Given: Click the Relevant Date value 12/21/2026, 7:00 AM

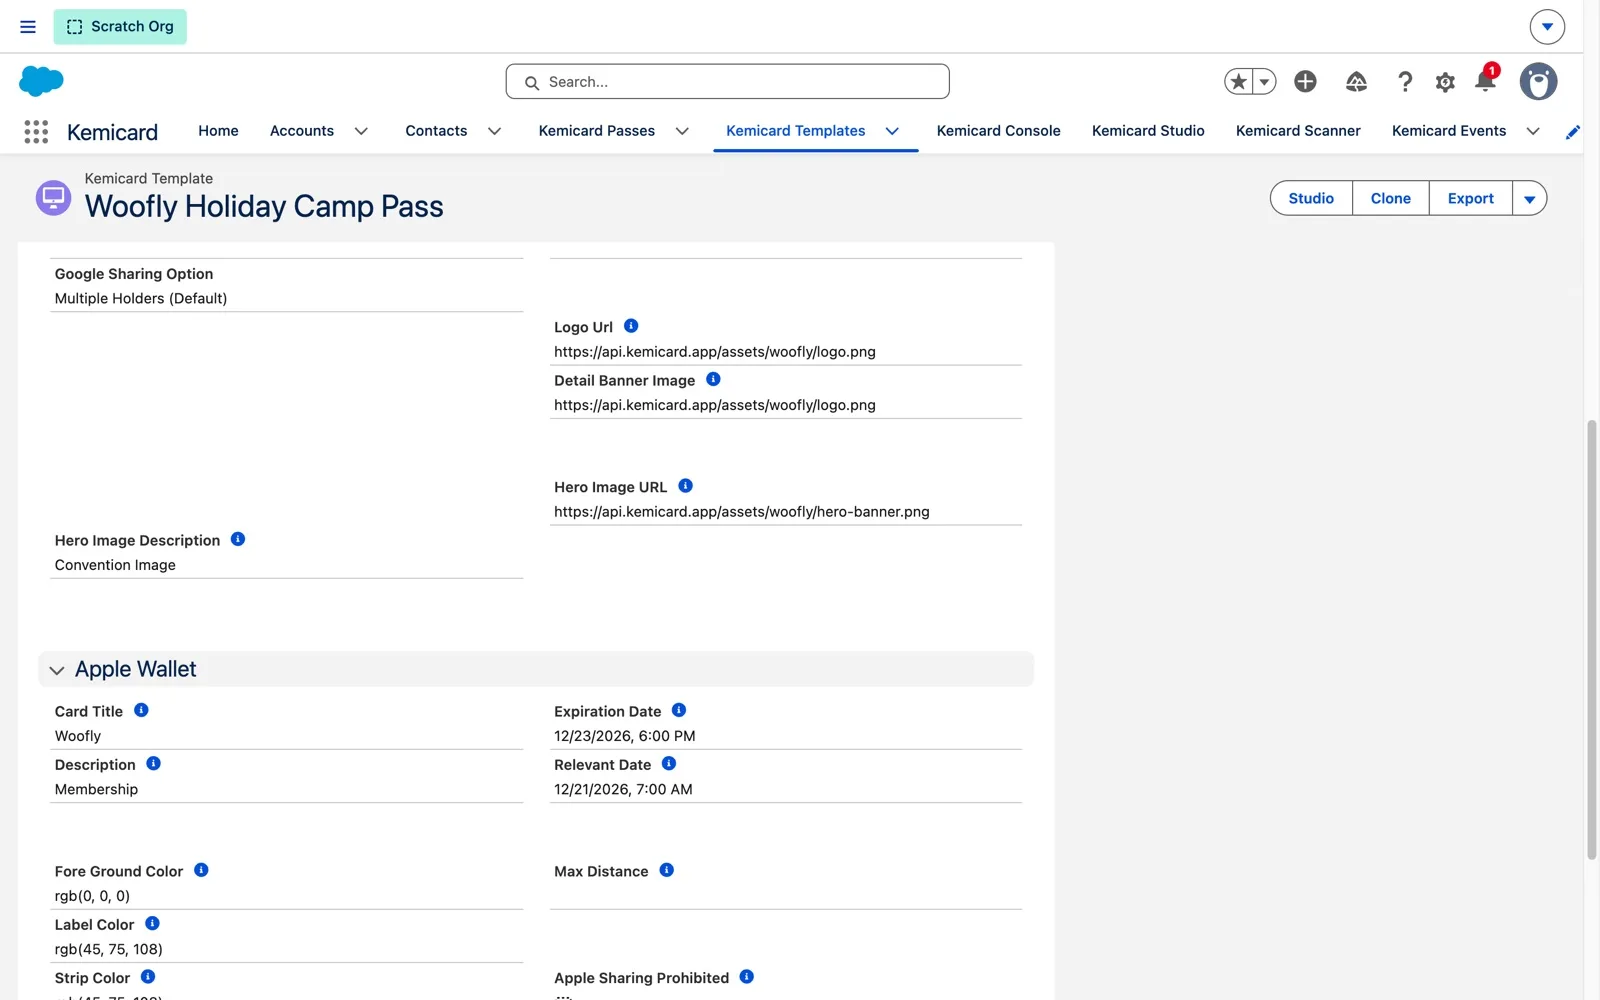Looking at the screenshot, I should 623,789.
